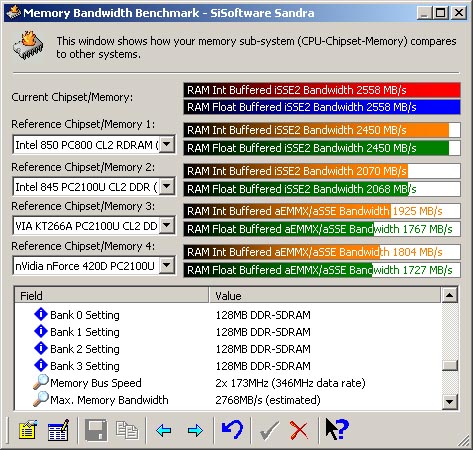This screenshot has height=450, width=473.
Task: Click the list scrollbar down arrow
Action: [x=450, y=402]
